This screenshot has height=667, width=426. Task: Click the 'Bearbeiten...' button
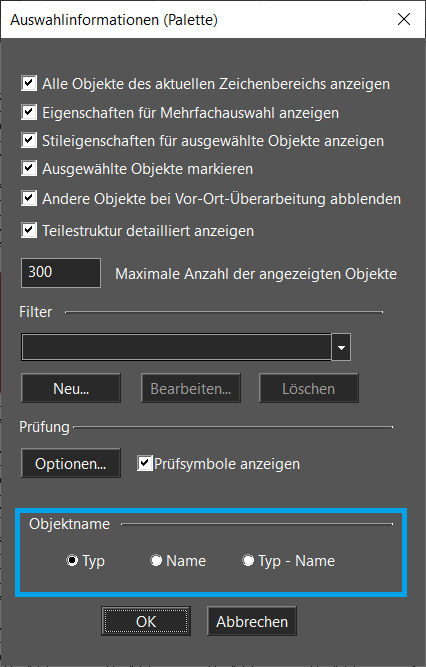(191, 388)
